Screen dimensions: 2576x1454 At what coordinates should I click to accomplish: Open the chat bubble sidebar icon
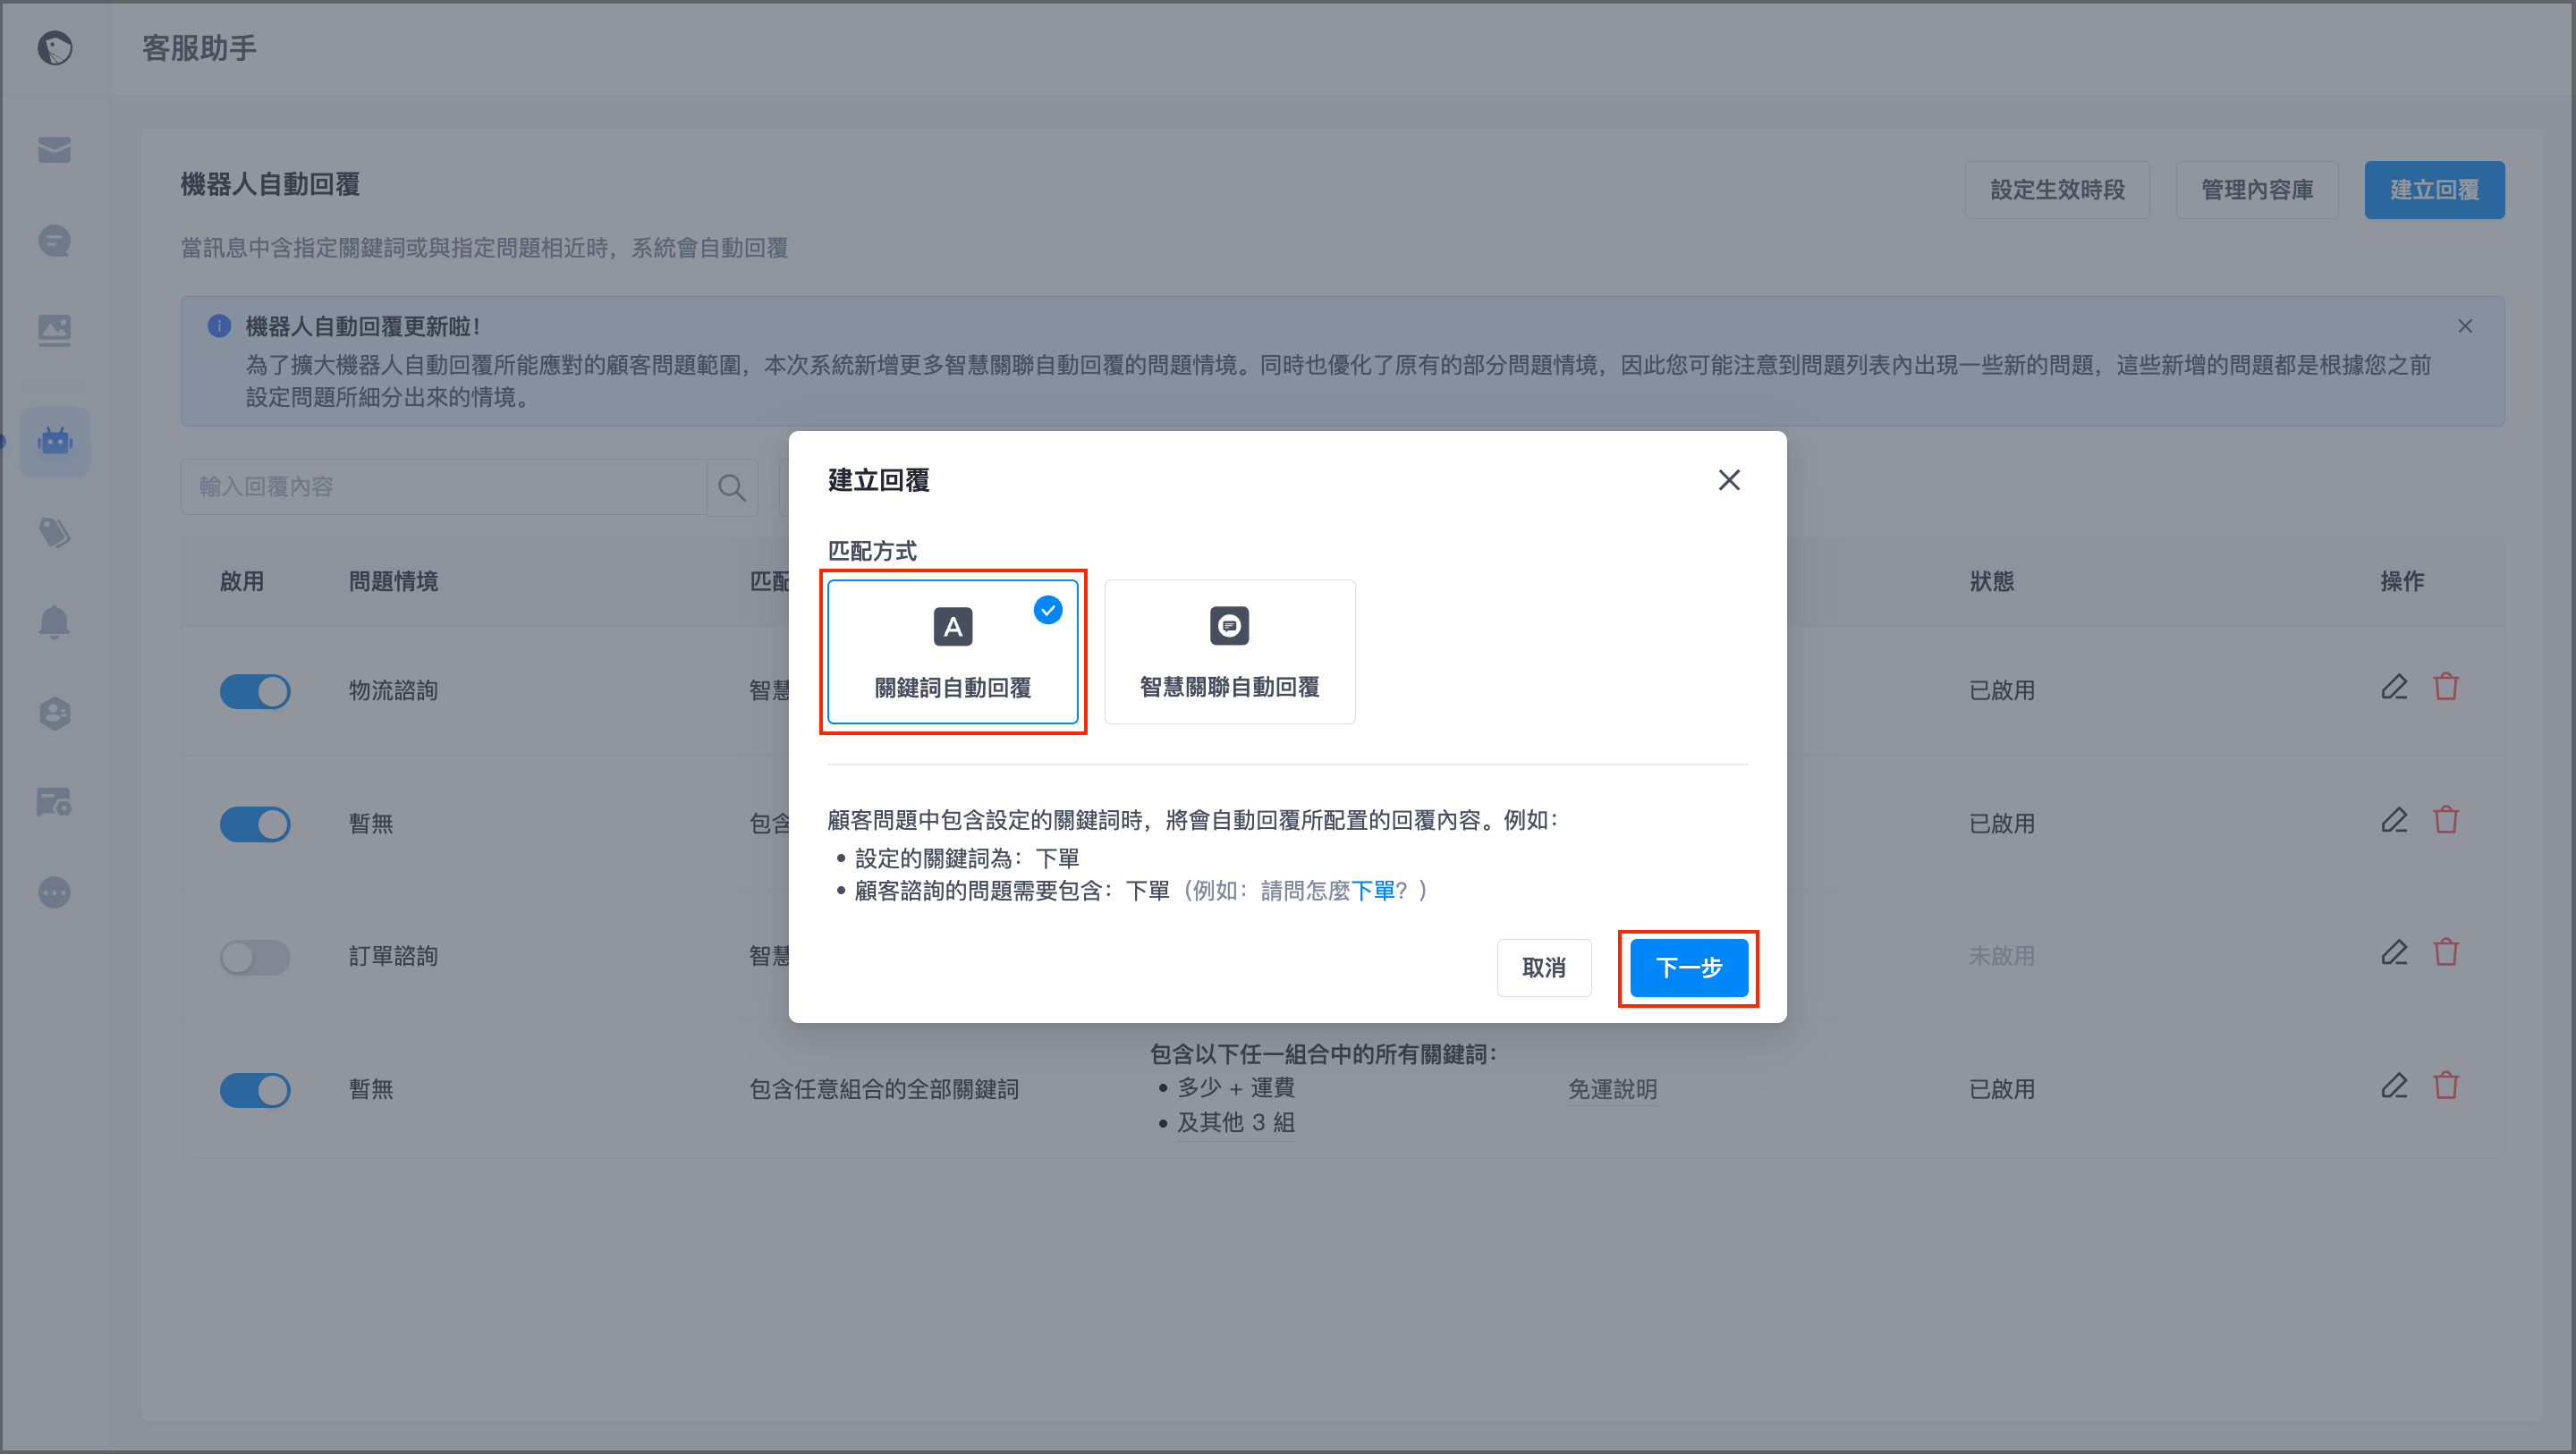click(54, 241)
